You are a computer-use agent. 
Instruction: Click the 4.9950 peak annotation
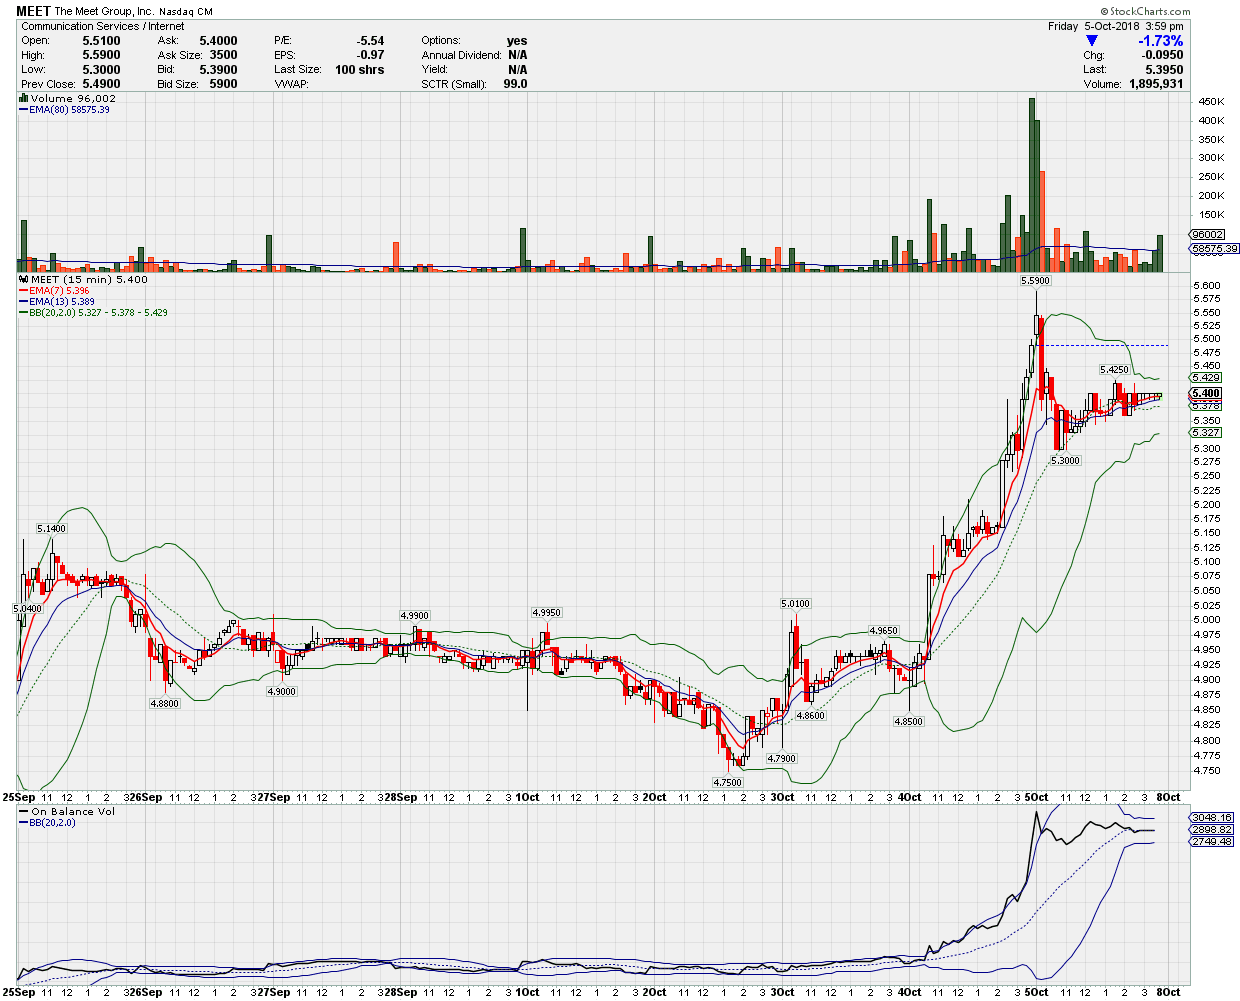tap(546, 612)
